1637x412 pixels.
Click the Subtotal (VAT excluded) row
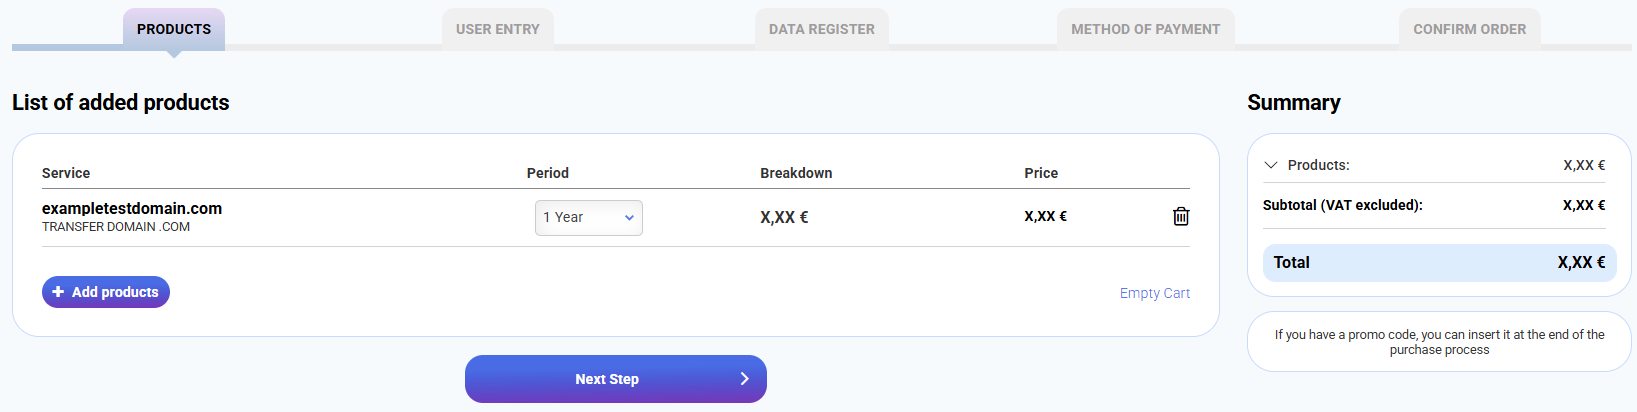tap(1342, 205)
